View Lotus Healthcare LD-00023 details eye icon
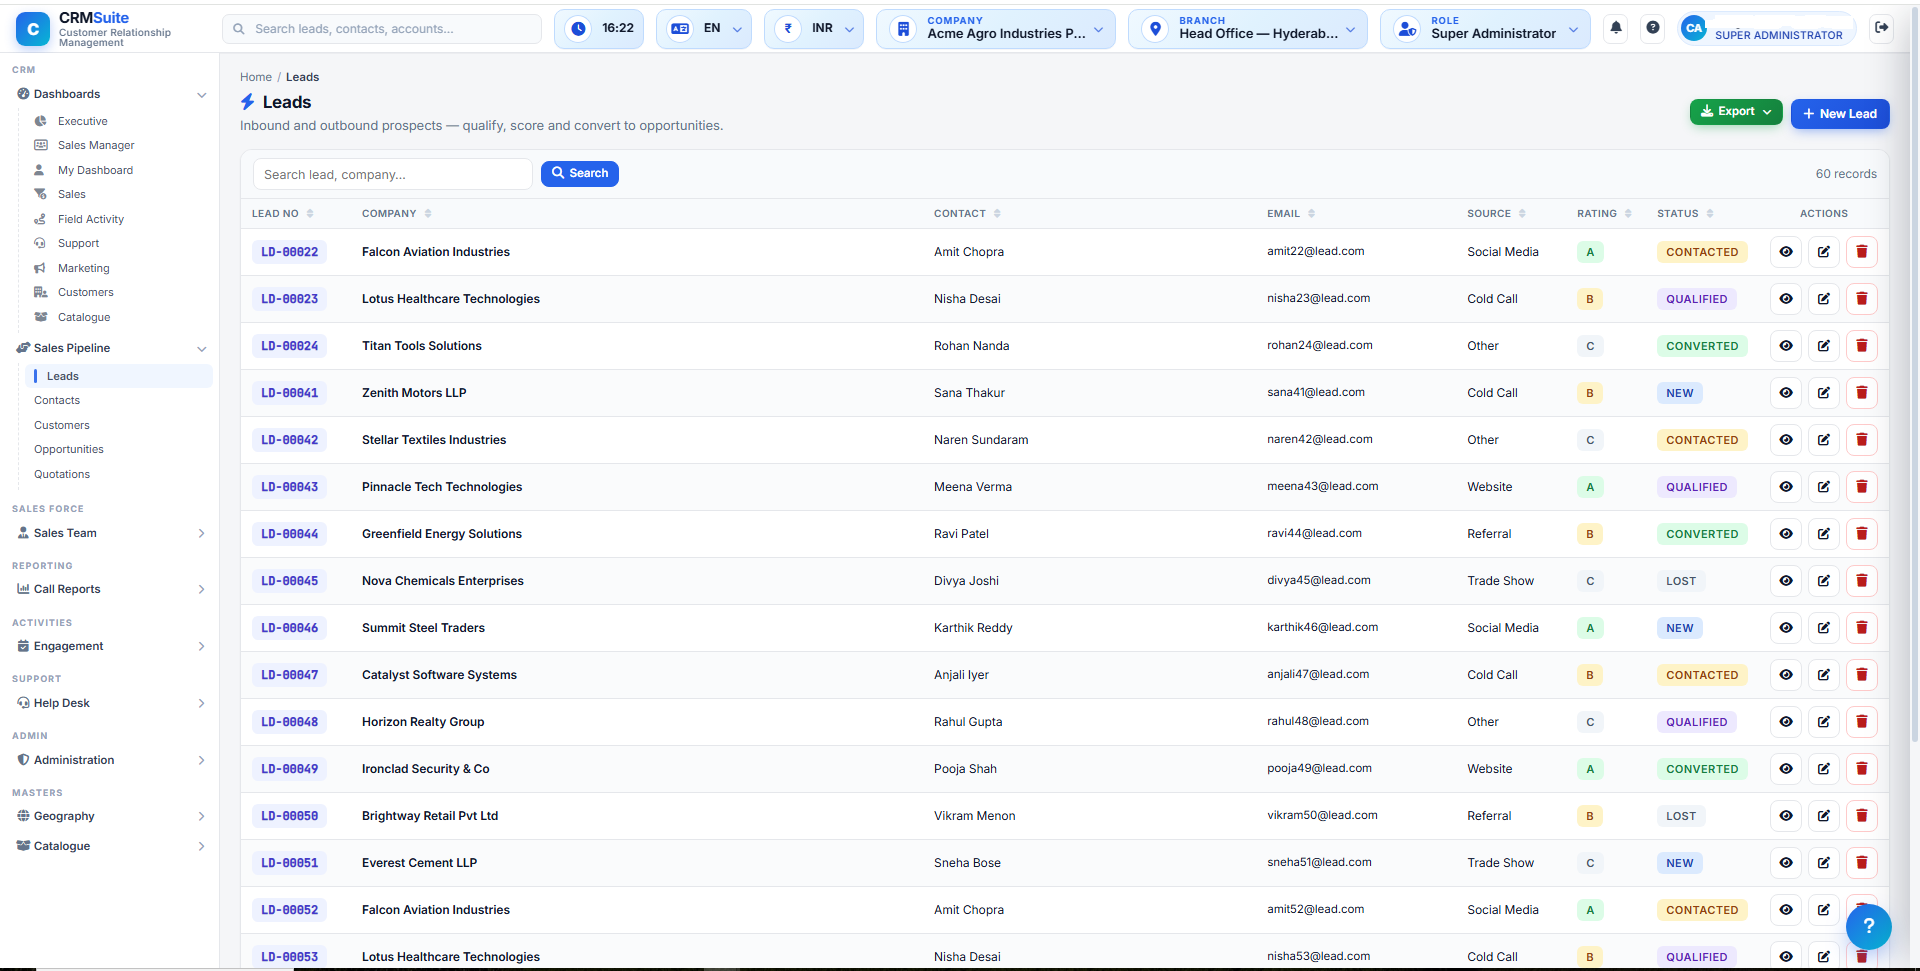Image resolution: width=1920 pixels, height=971 pixels. tap(1786, 299)
